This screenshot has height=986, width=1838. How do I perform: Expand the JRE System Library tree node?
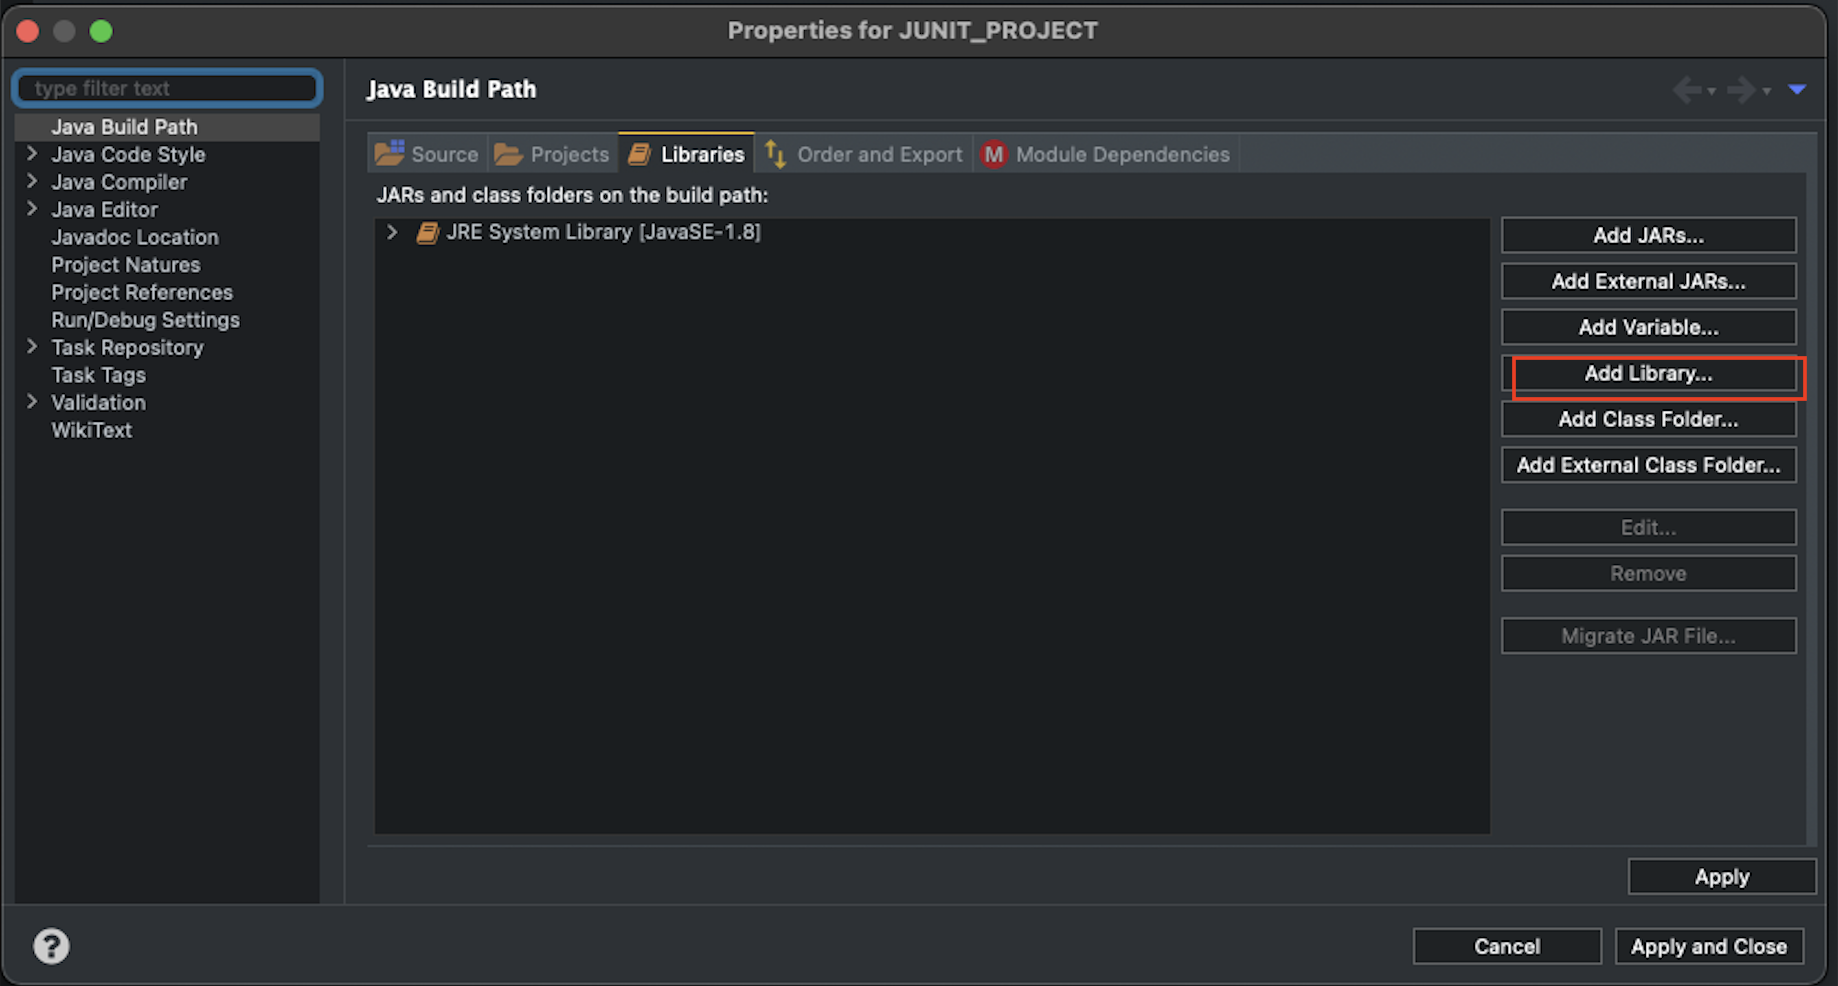pos(391,232)
